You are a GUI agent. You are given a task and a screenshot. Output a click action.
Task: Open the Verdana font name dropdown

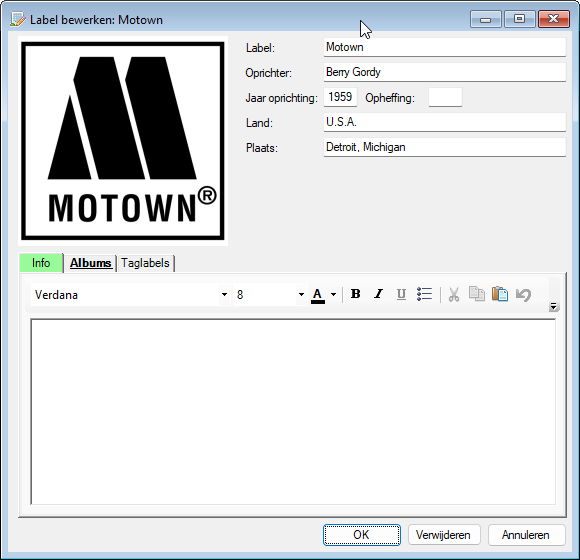[x=224, y=295]
